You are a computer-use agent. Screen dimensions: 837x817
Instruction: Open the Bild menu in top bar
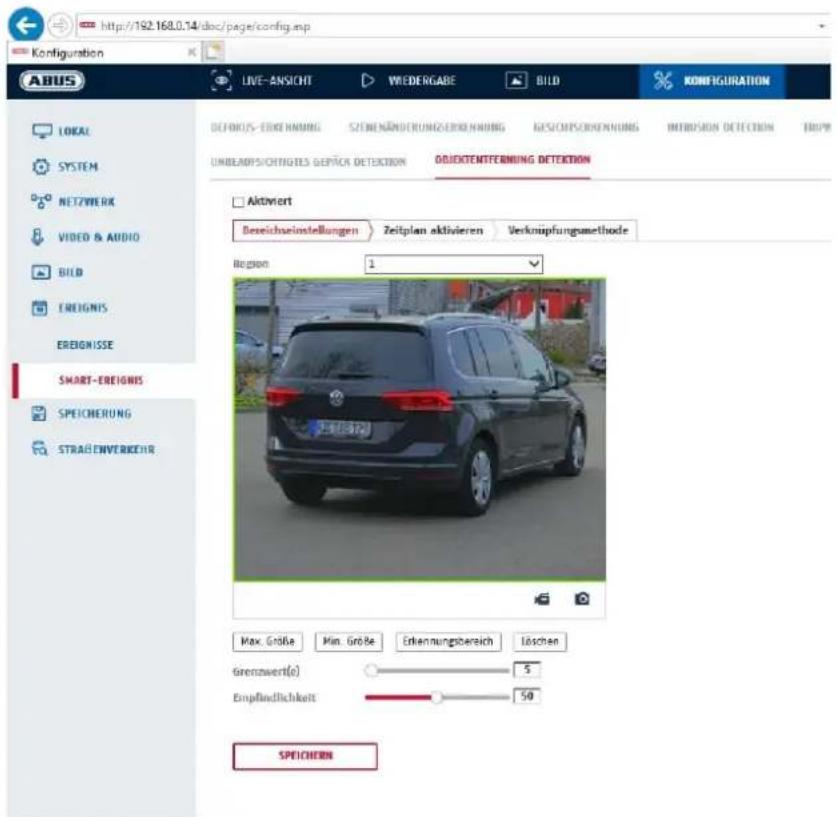533,81
